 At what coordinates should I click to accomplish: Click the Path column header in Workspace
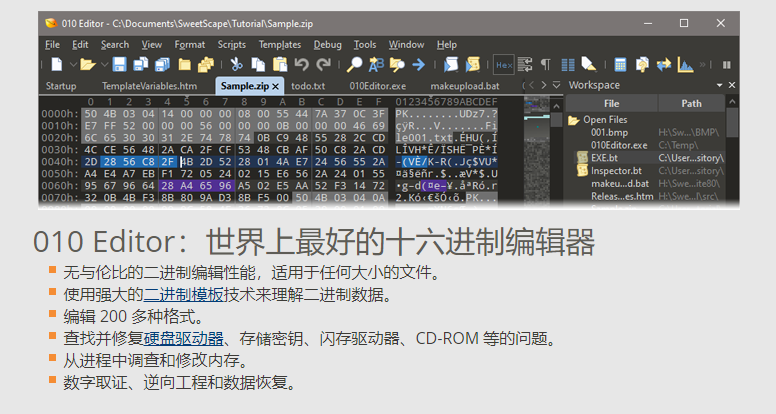pyautogui.click(x=691, y=103)
